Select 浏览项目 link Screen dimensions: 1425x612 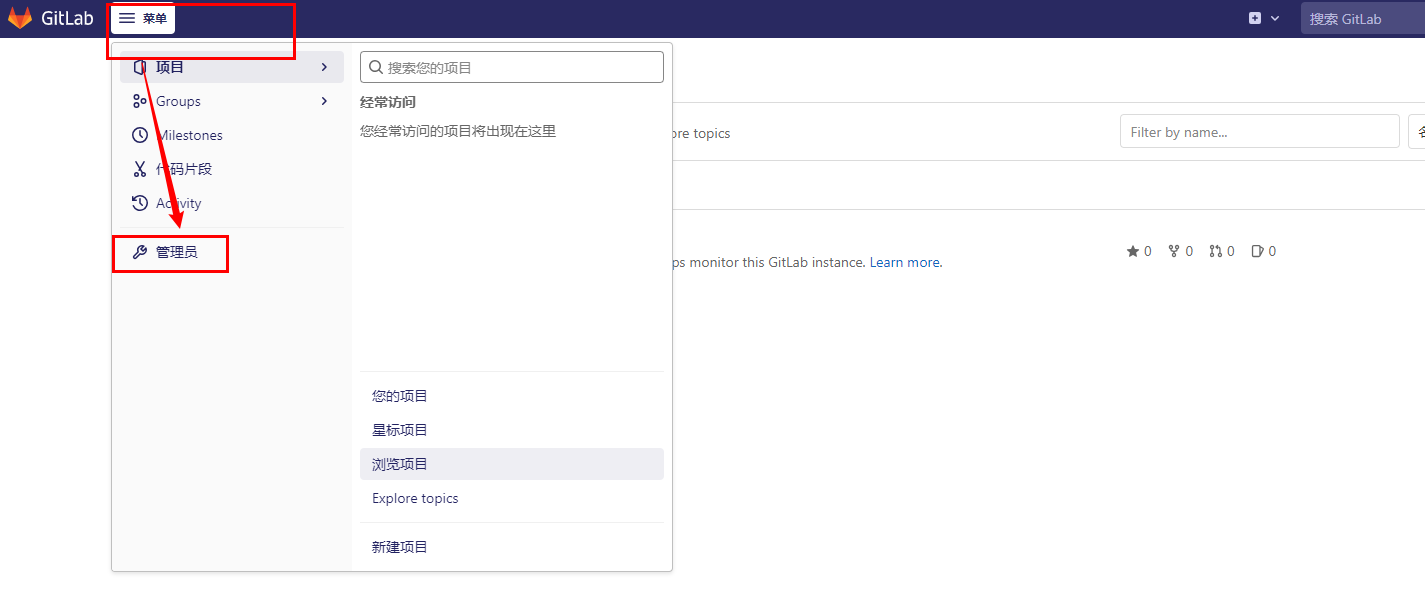512,464
